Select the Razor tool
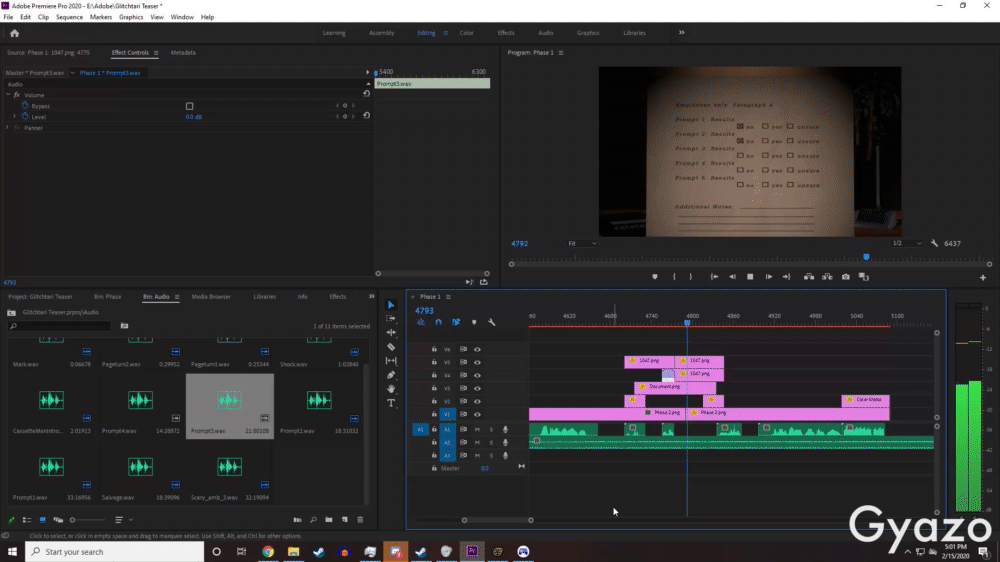 tap(391, 346)
